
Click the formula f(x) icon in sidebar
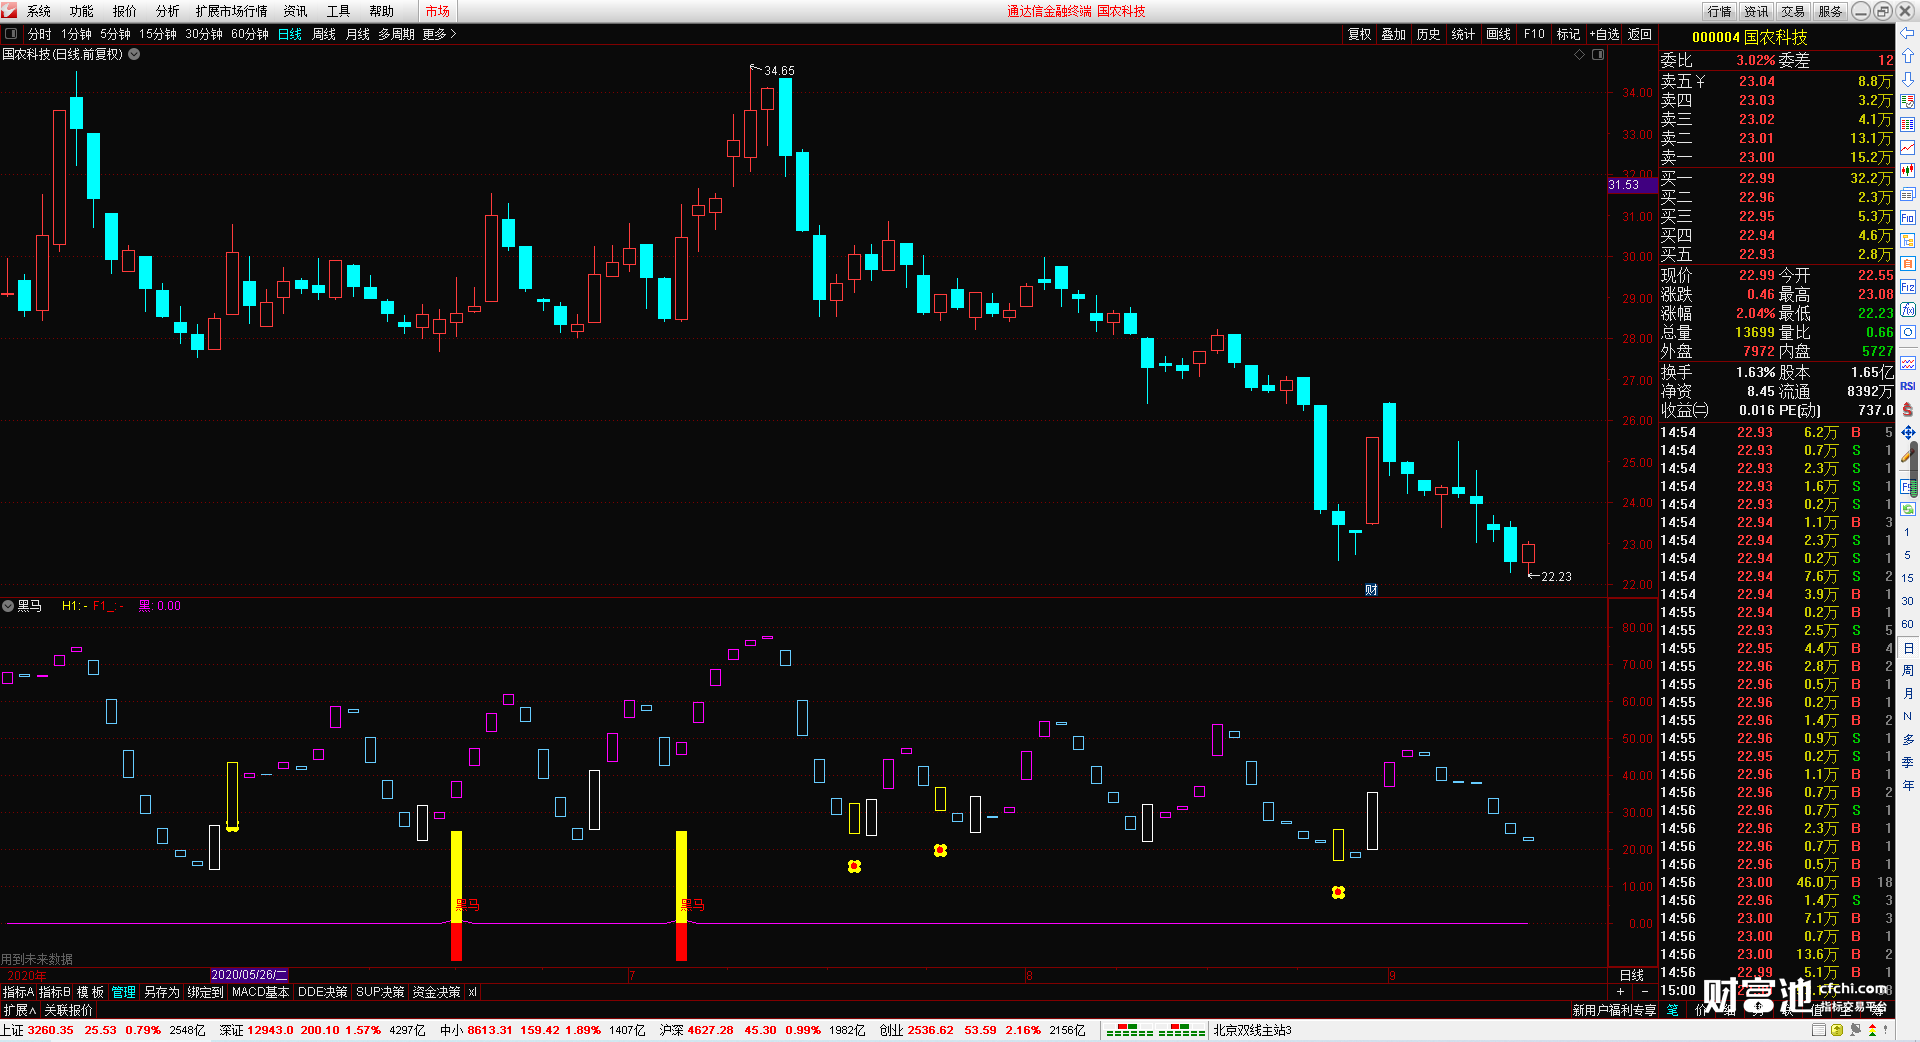point(1908,310)
